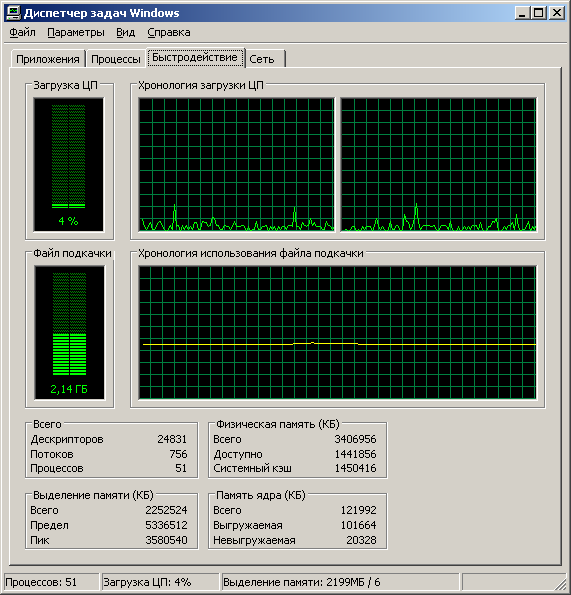Click the Task Manager title bar icon
The width and height of the screenshot is (571, 595).
click(x=13, y=13)
